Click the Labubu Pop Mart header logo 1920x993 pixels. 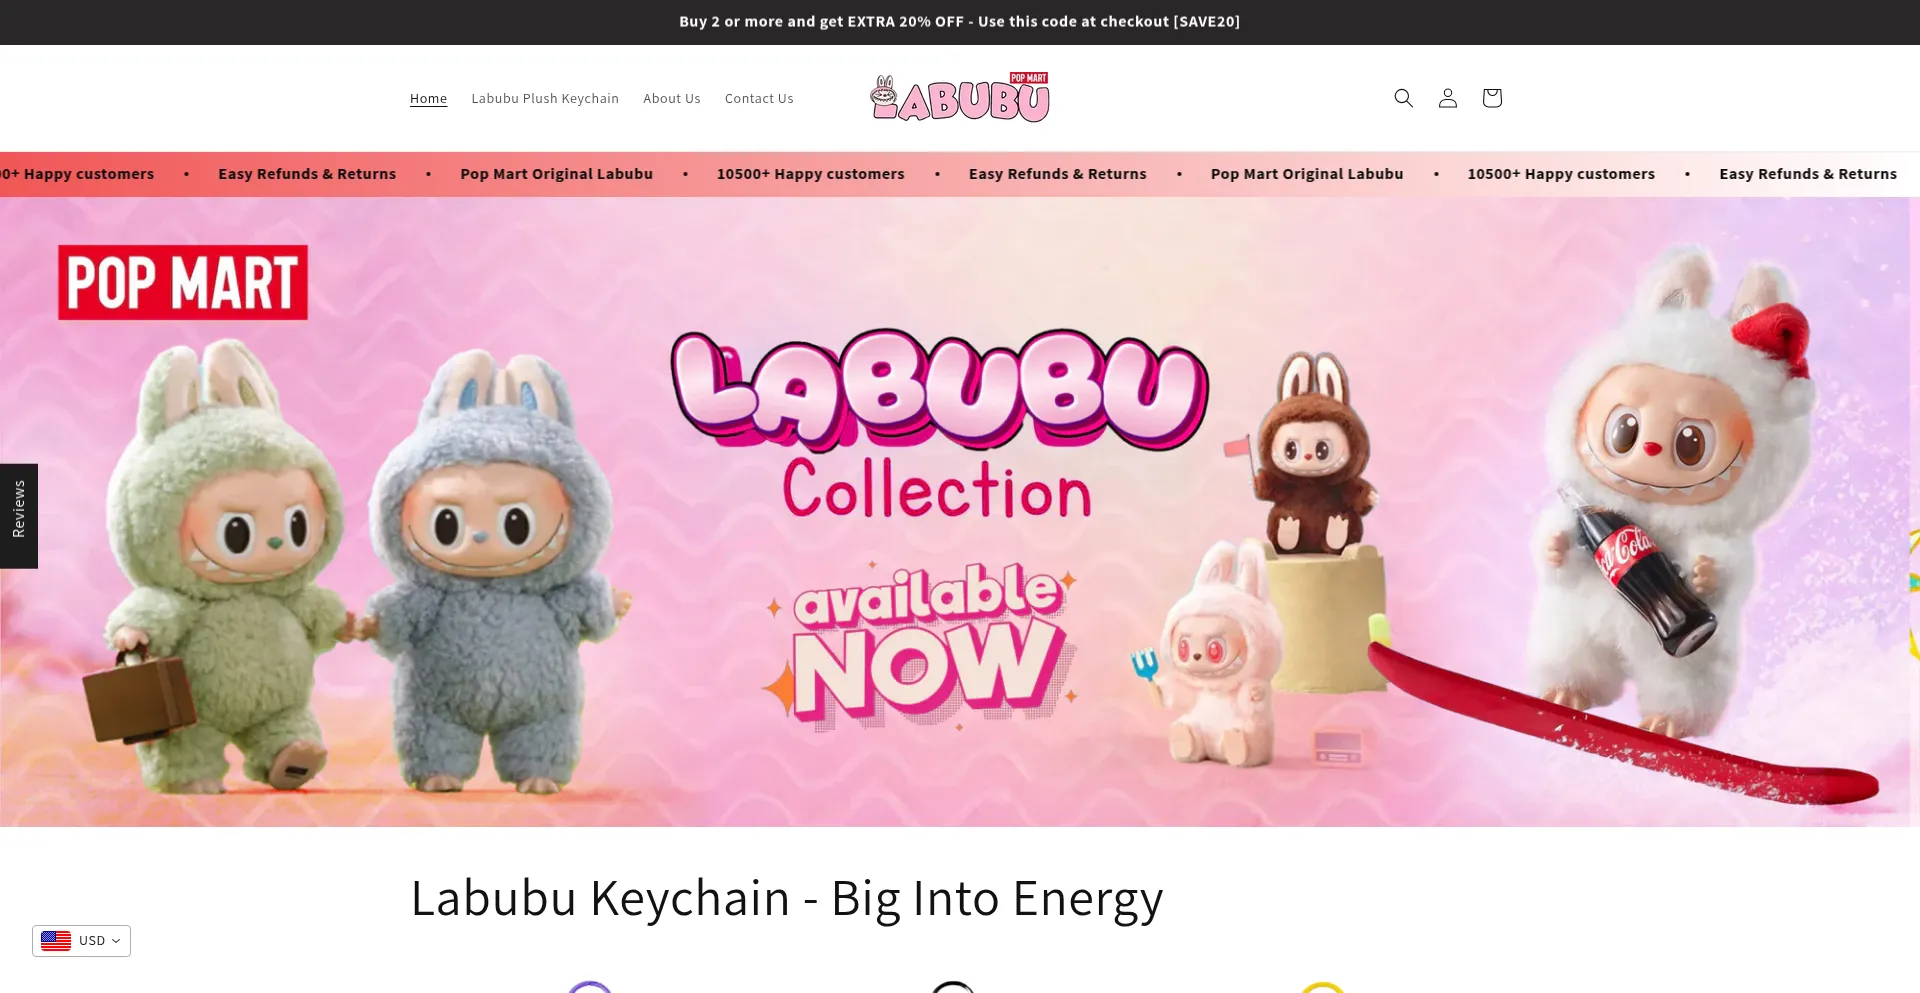click(959, 98)
